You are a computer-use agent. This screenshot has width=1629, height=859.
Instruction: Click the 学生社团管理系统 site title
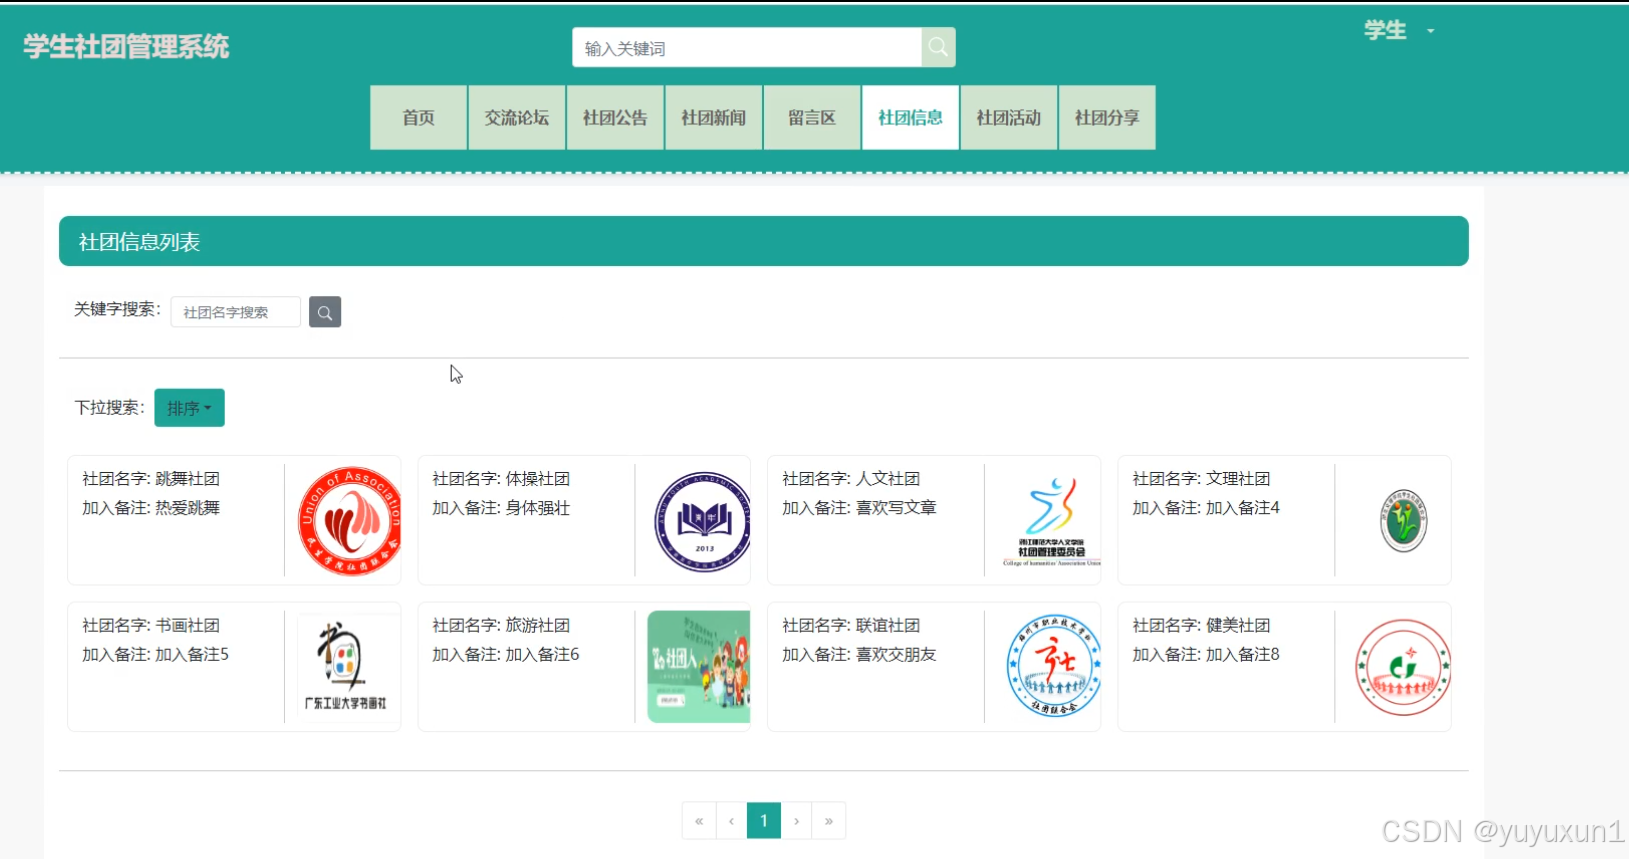tap(126, 47)
